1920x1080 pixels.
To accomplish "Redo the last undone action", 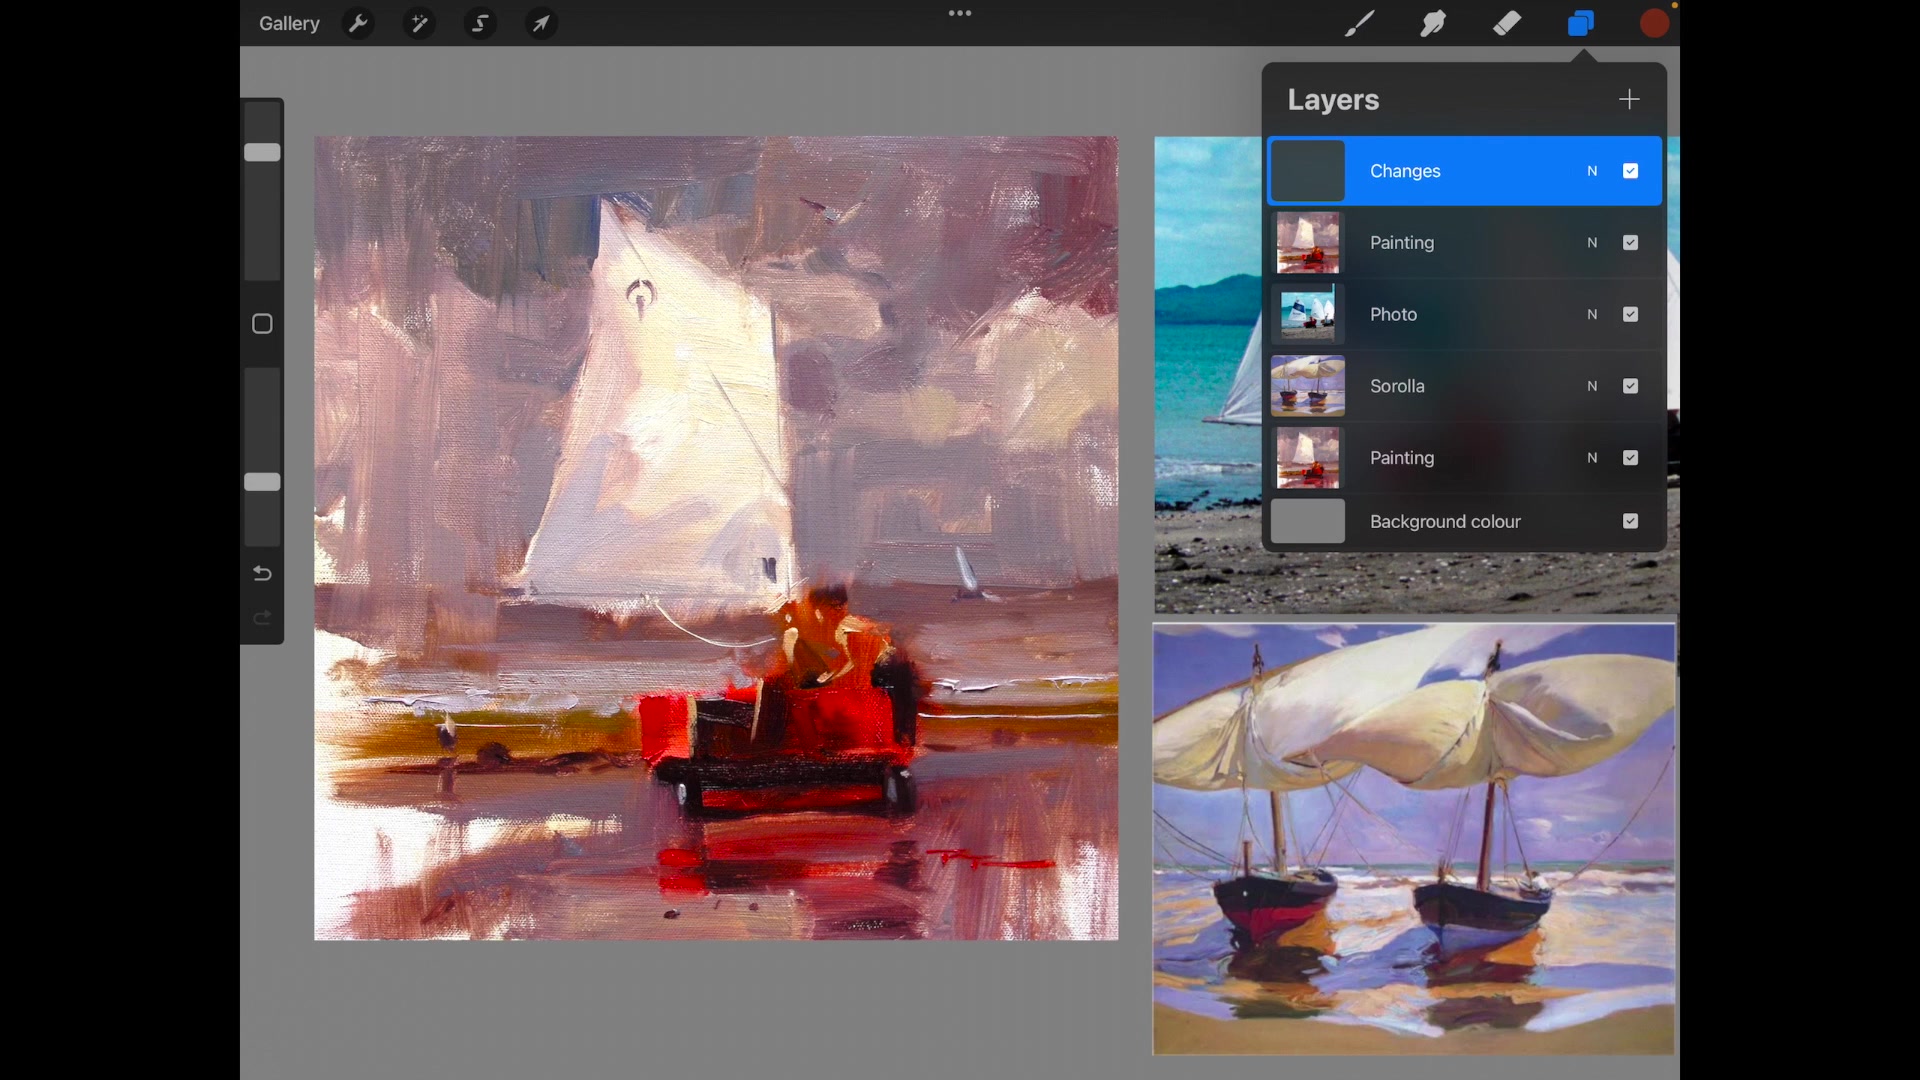I will [262, 618].
